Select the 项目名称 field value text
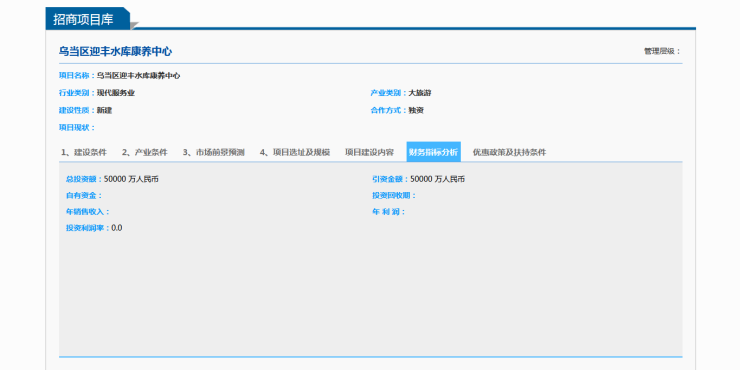This screenshot has height=370, width=740. 138,76
